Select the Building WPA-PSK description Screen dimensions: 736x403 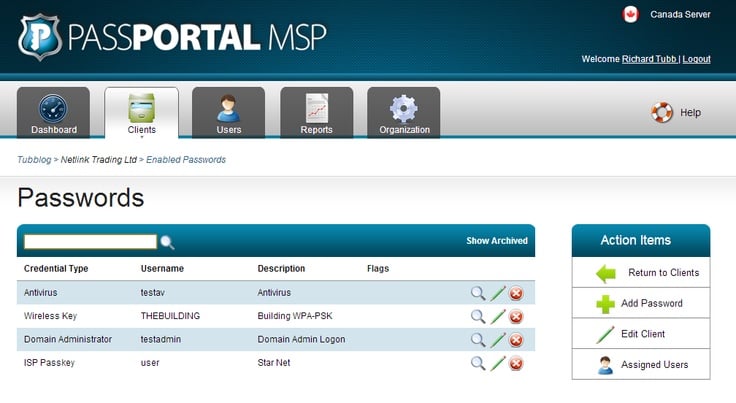tap(295, 316)
